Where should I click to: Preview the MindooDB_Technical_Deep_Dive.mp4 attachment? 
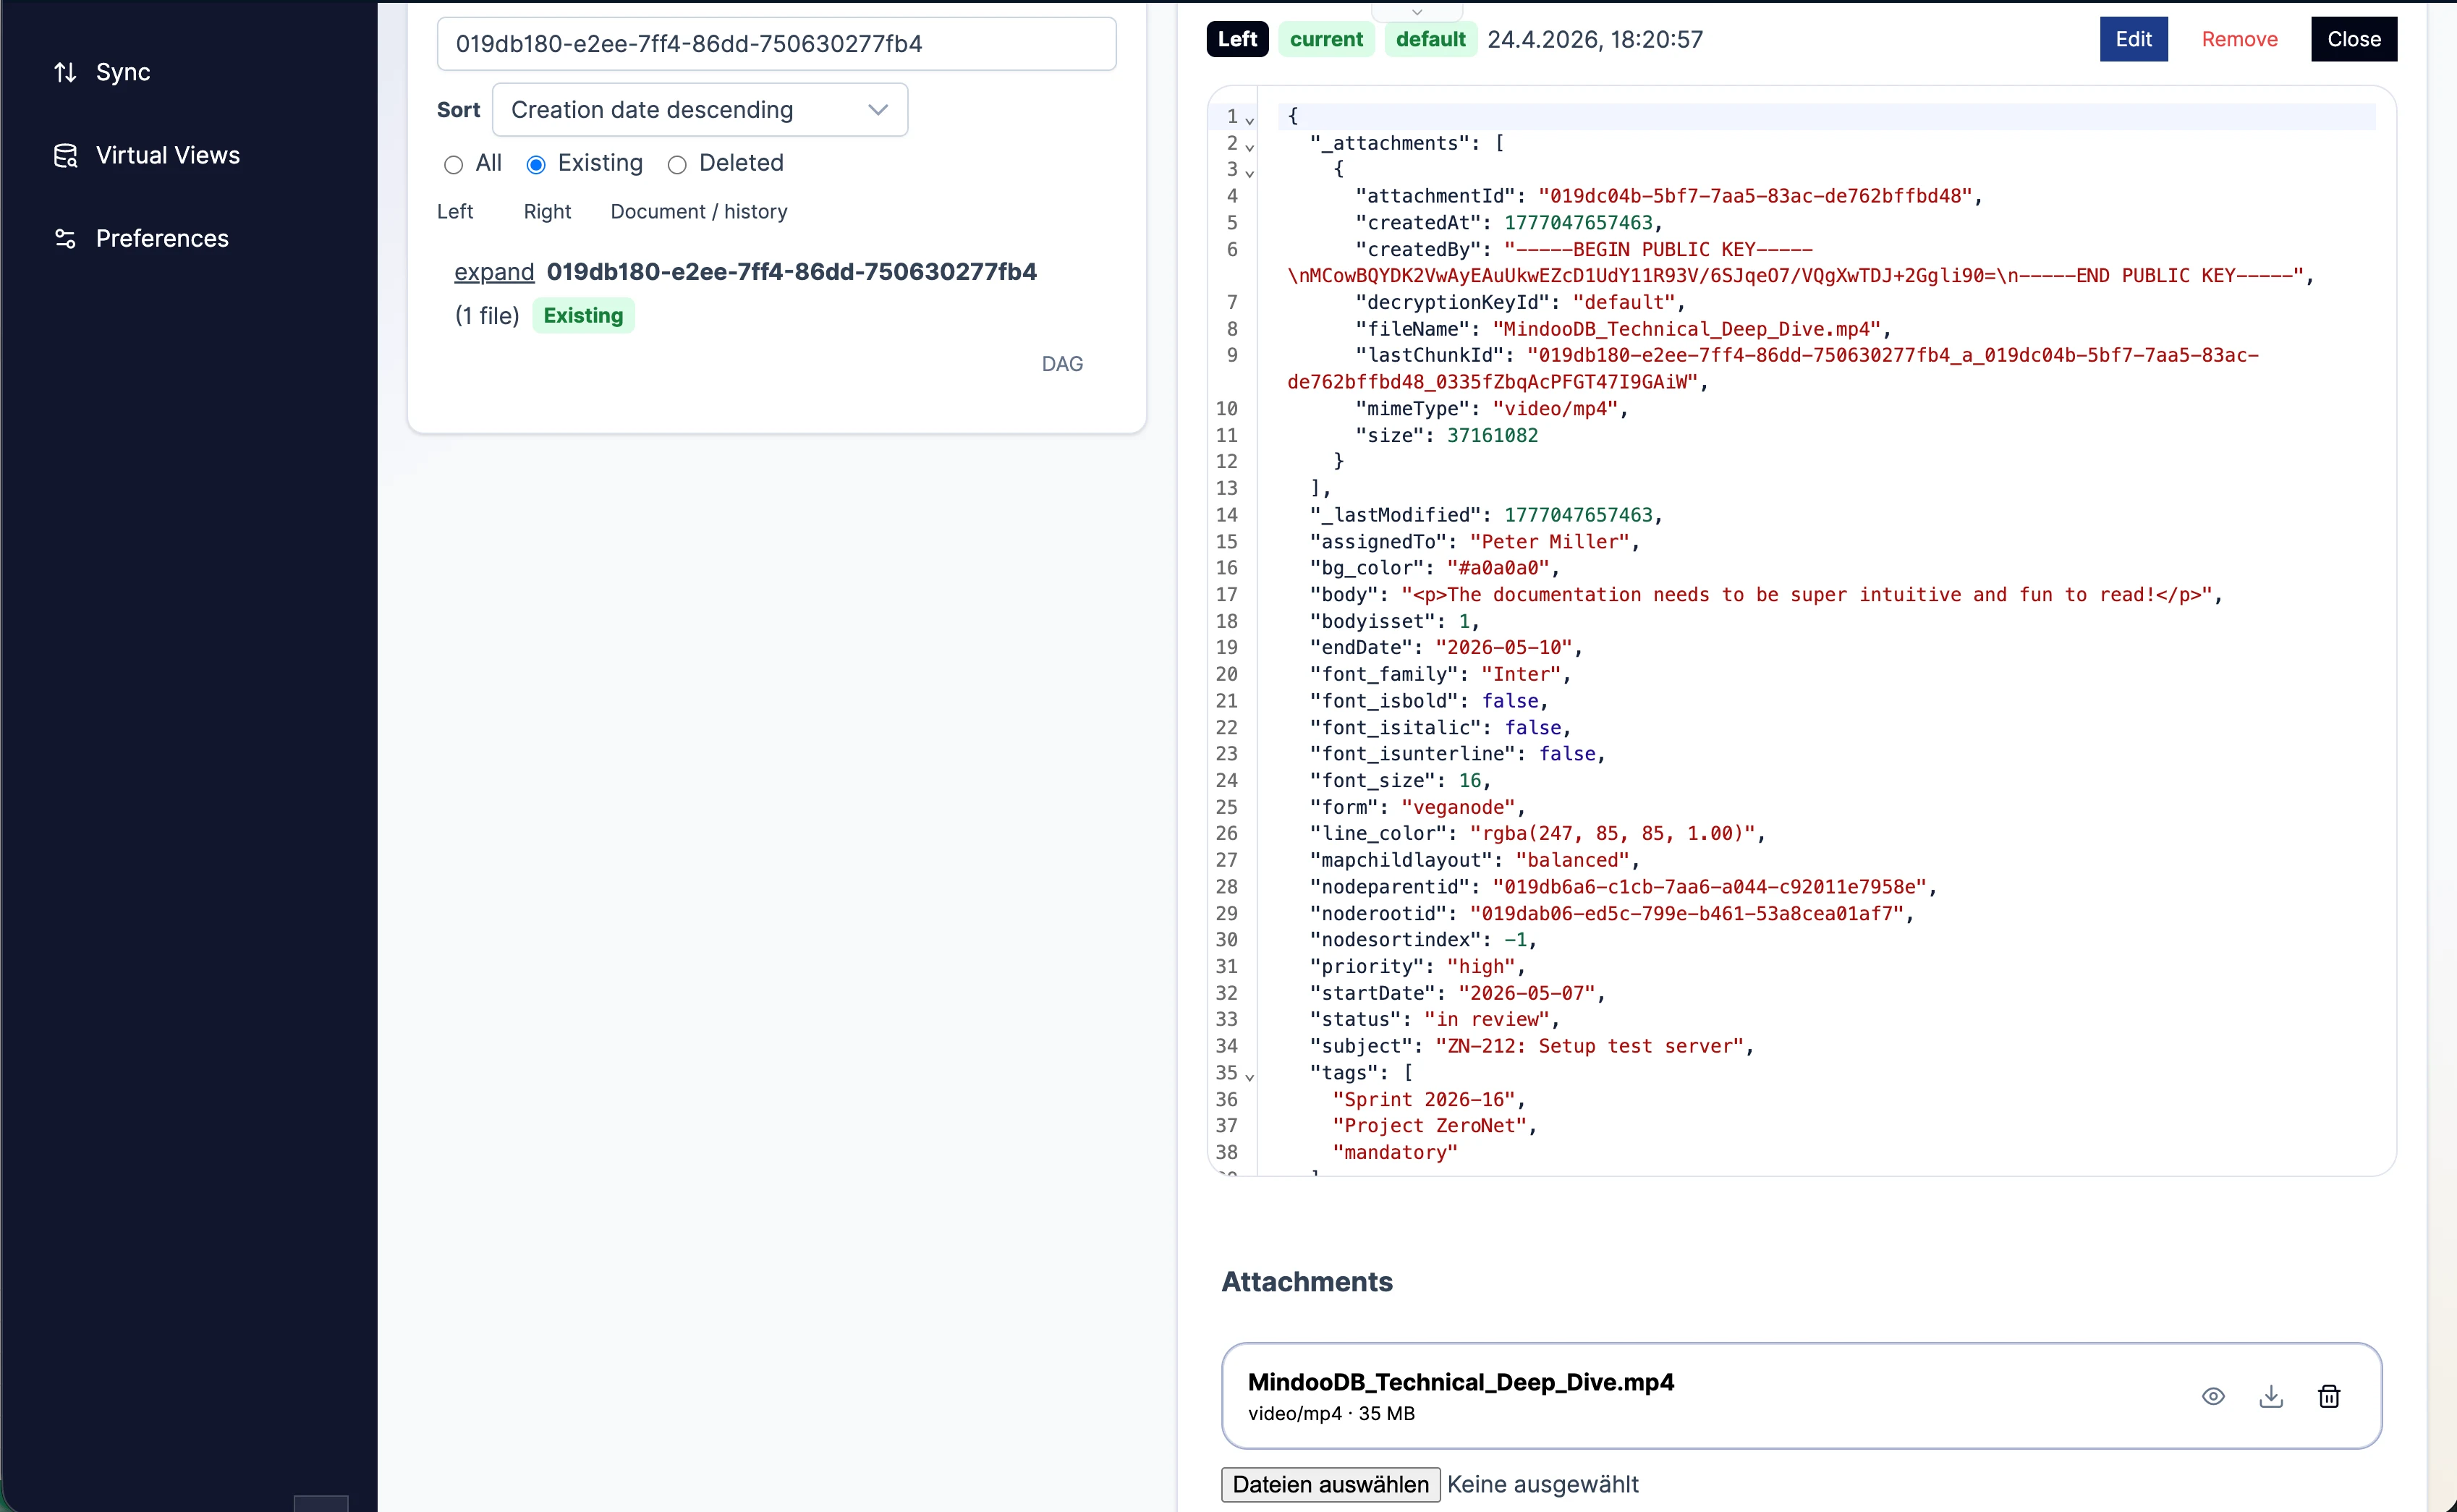click(x=2213, y=1396)
